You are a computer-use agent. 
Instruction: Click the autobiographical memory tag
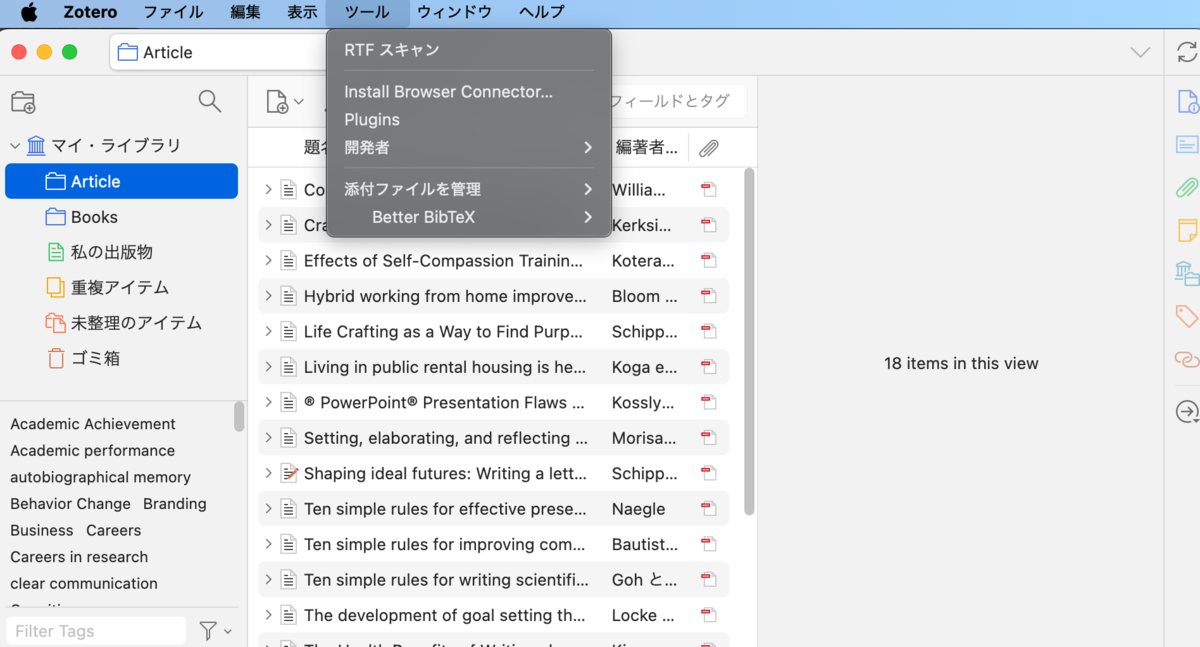pos(101,478)
